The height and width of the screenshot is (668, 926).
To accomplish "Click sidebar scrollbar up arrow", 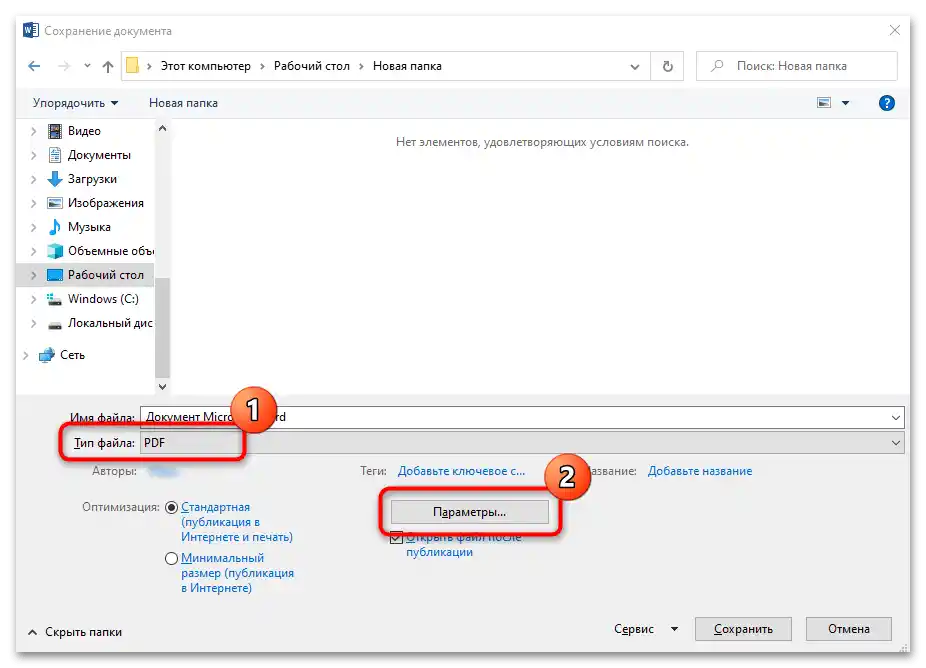I will pos(162,128).
